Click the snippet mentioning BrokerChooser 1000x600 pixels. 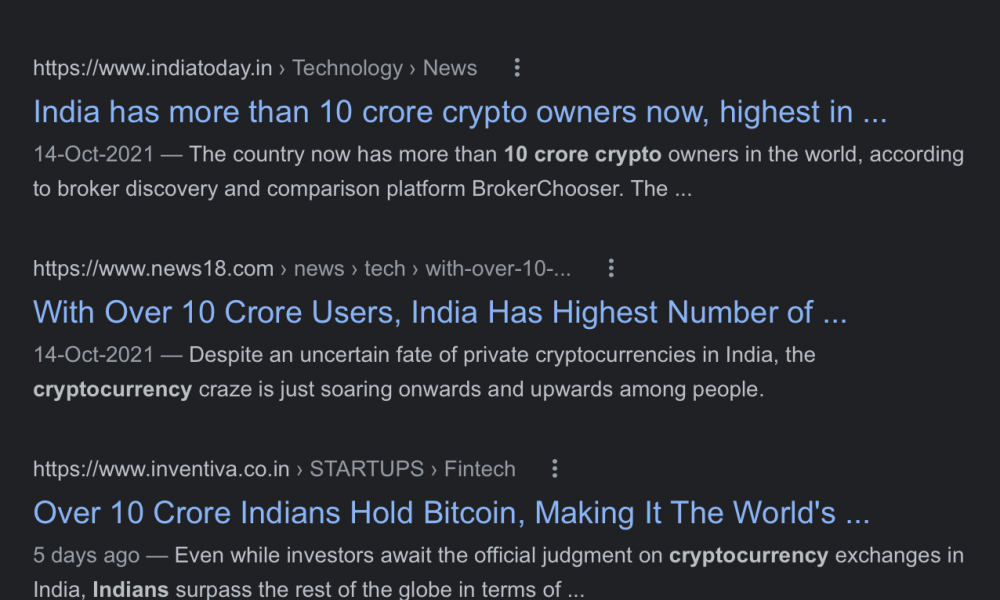coord(498,172)
